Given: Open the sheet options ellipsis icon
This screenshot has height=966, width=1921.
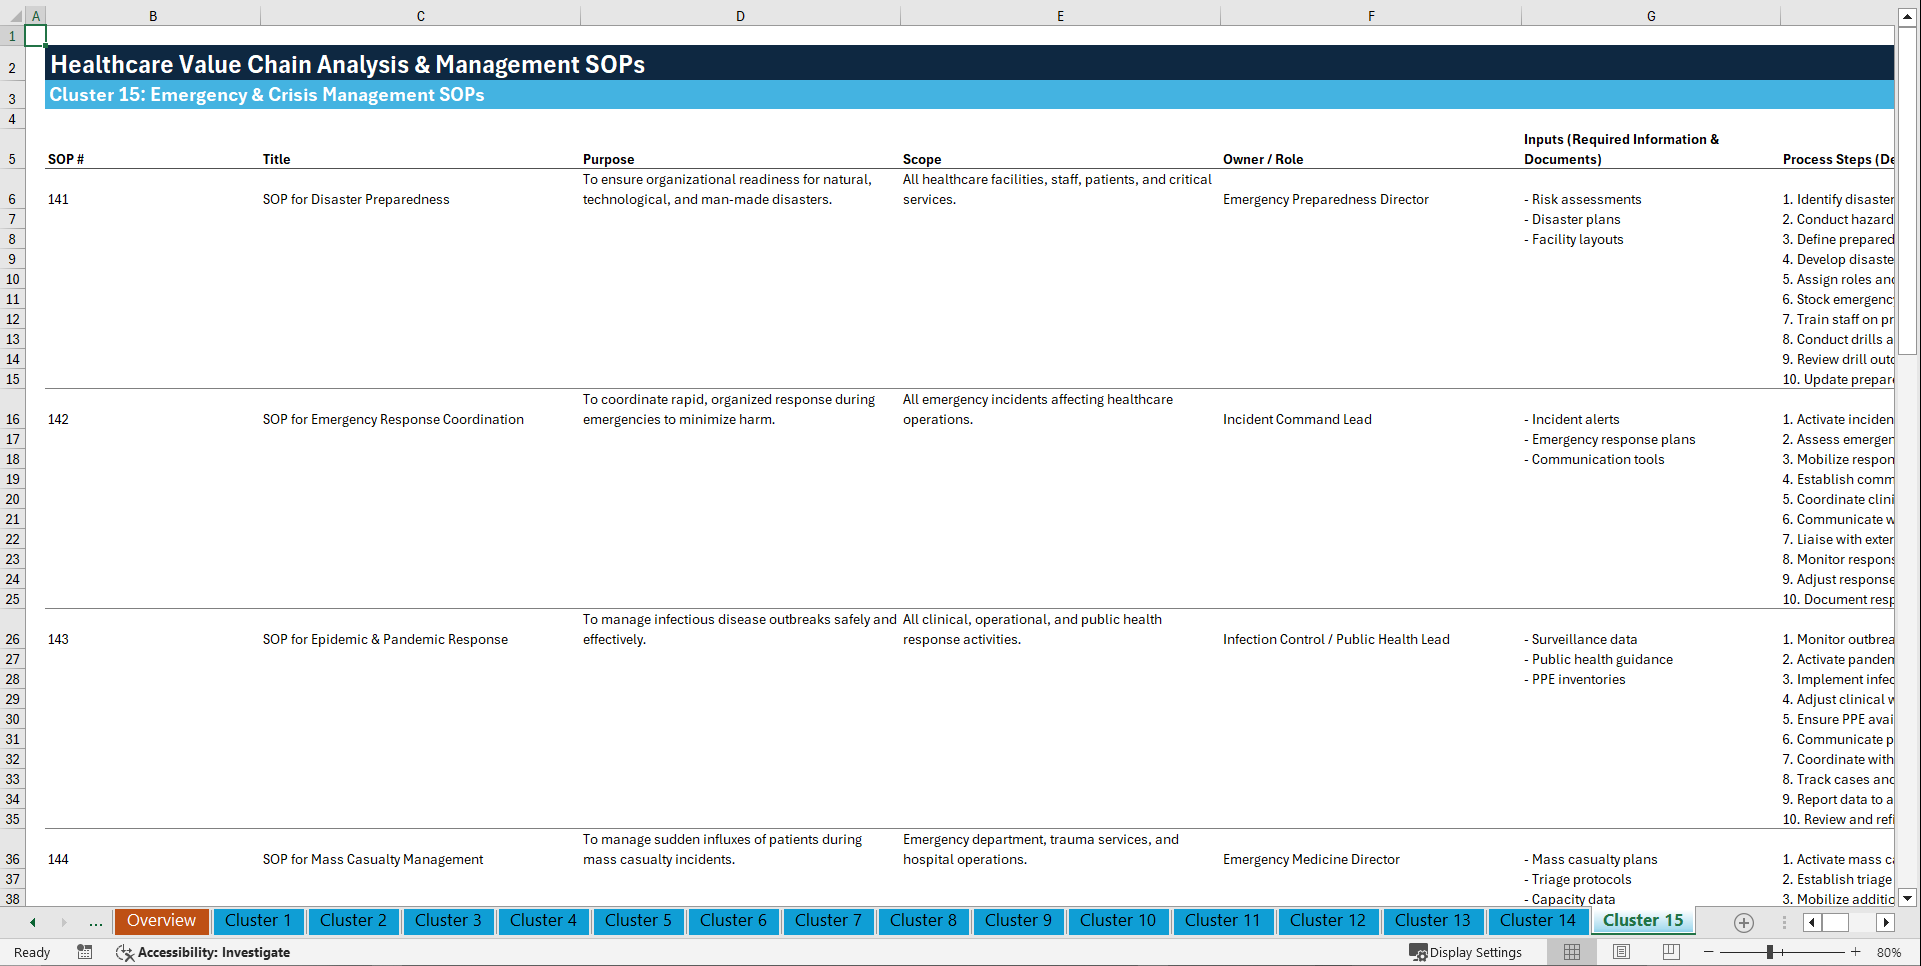Looking at the screenshot, I should 1784,922.
